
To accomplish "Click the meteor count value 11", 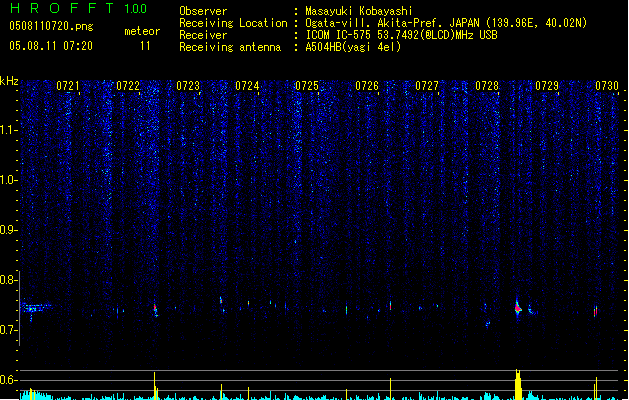I will pos(145,46).
